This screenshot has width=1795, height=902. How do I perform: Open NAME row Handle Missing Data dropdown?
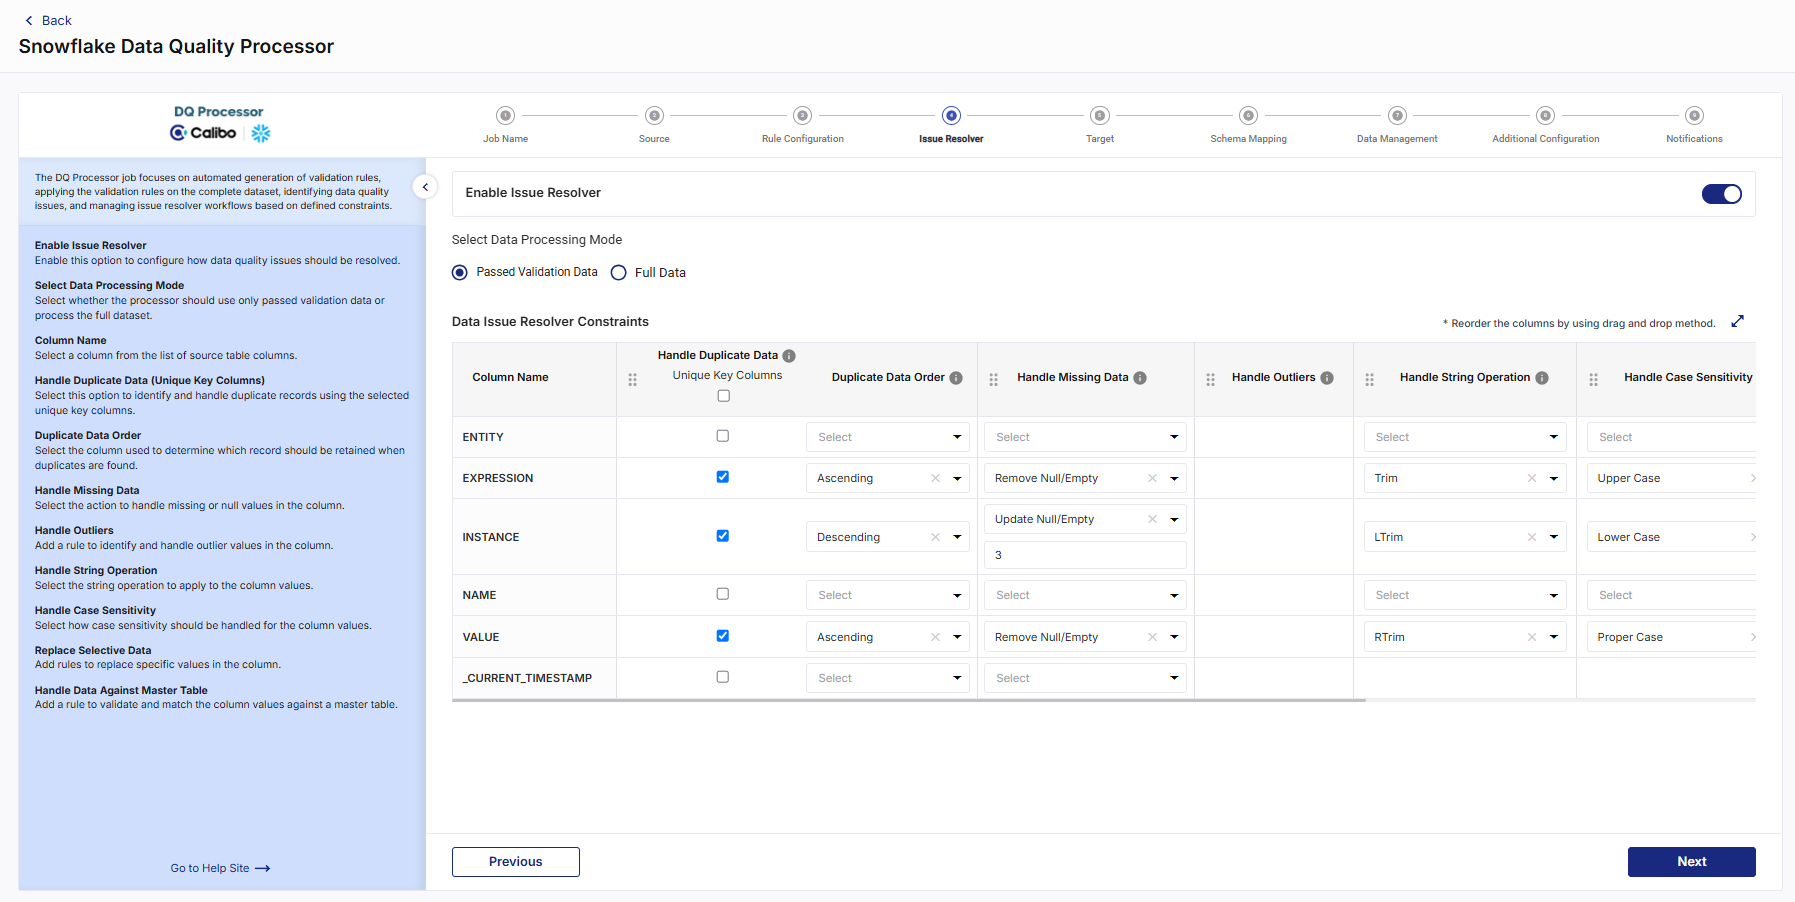click(1085, 595)
